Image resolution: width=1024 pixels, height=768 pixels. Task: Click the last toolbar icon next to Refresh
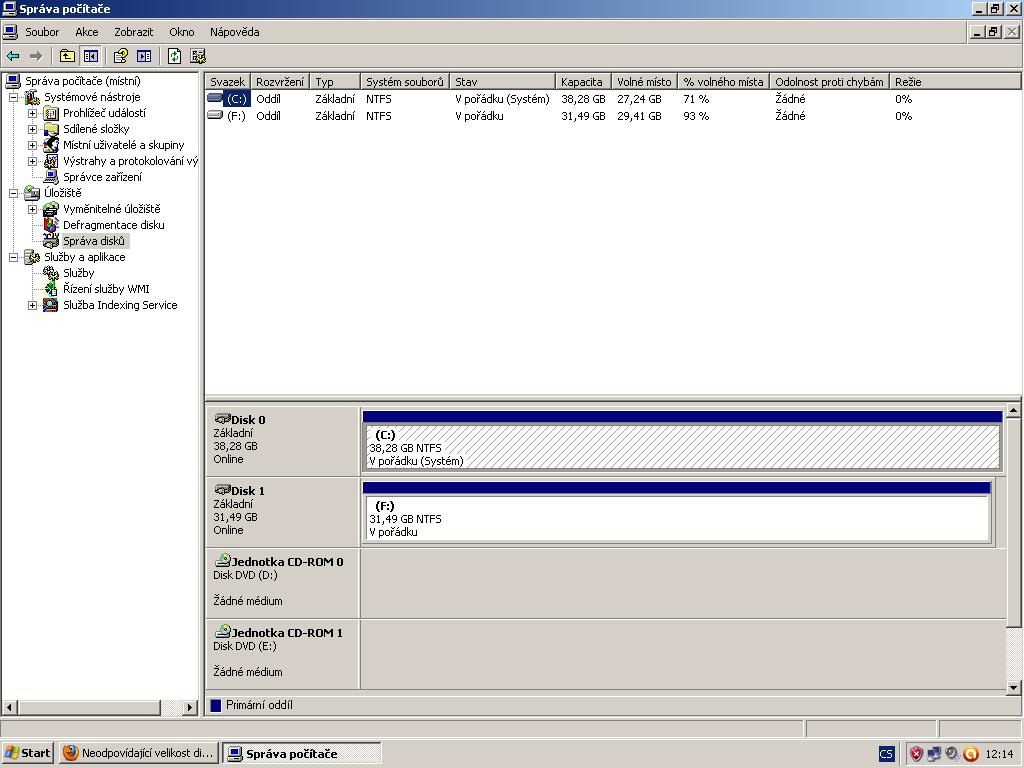(198, 56)
